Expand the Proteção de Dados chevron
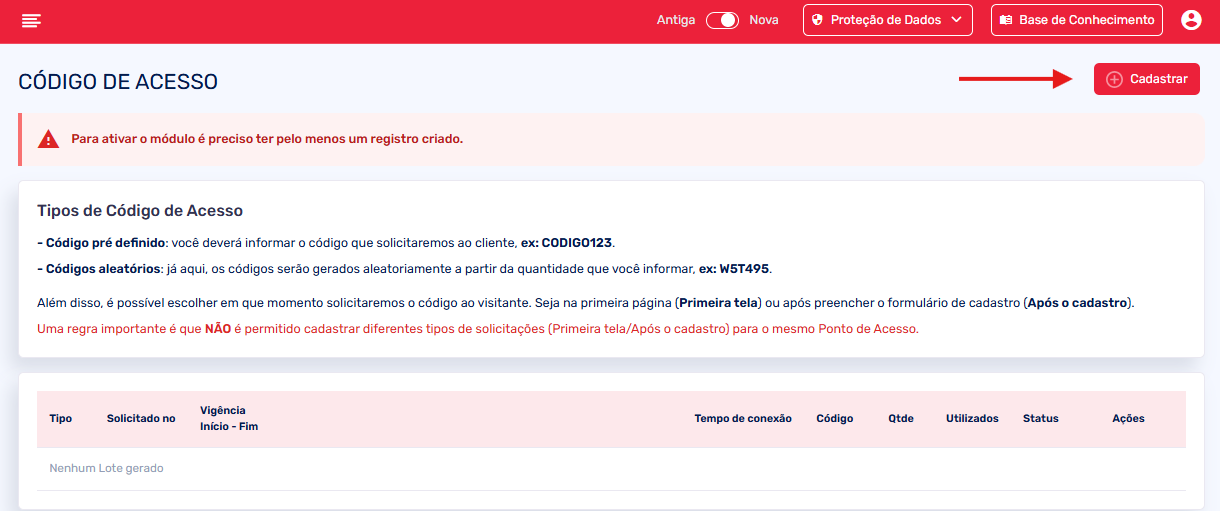The height and width of the screenshot is (511, 1220). coord(956,20)
